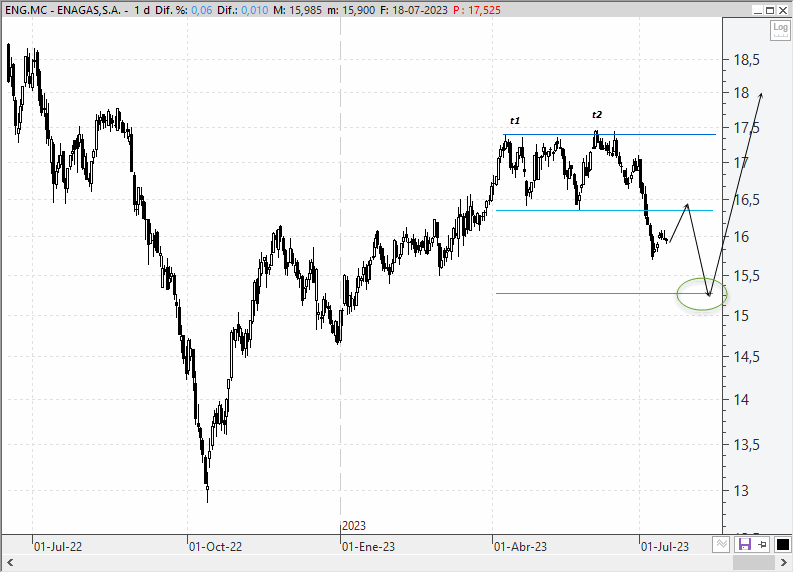Click the 'F: 18-07-2023' date text
This screenshot has height=573, width=794.
(x=414, y=10)
